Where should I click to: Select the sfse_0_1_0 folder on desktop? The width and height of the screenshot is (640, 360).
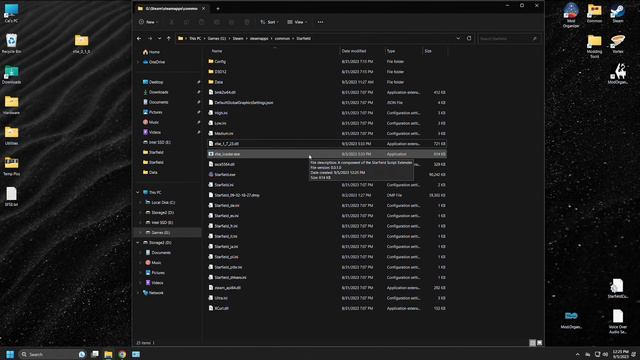coord(81,43)
